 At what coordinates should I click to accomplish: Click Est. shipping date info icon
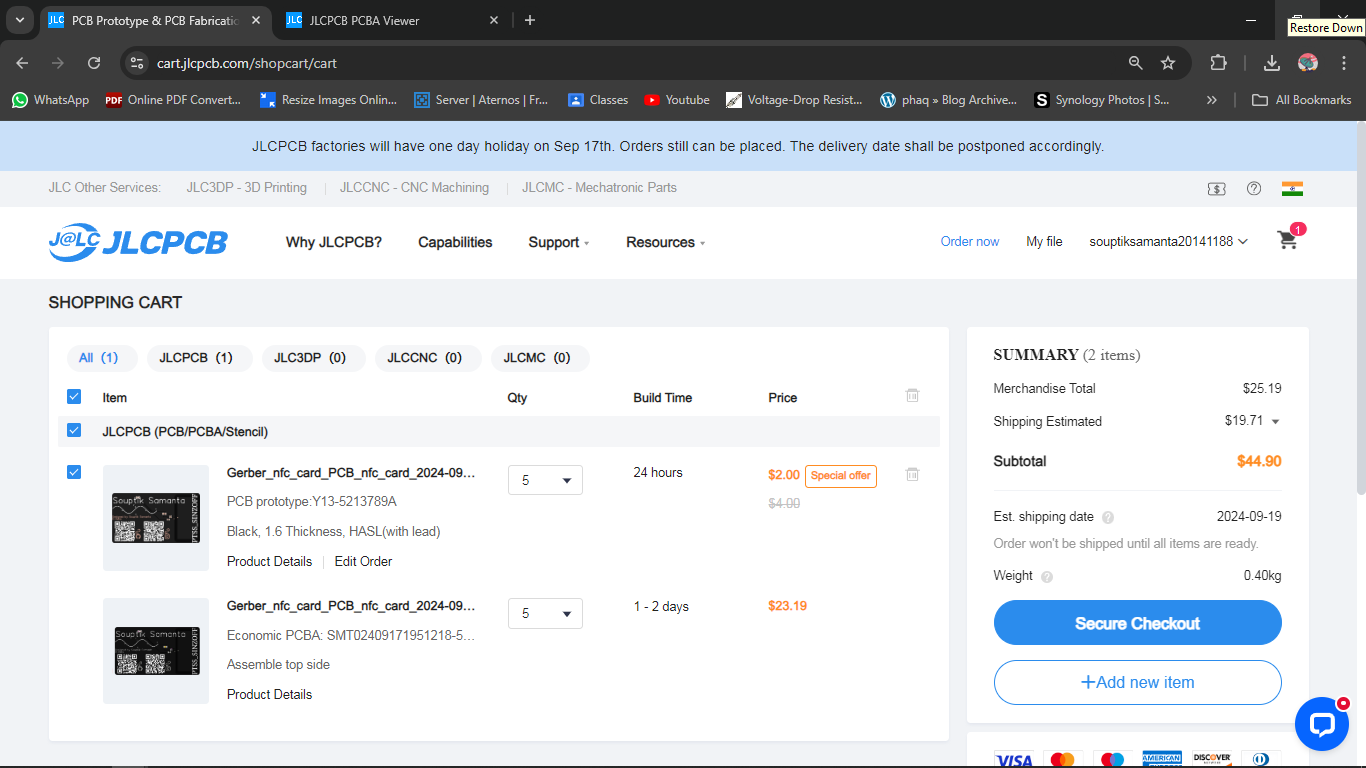[1108, 518]
